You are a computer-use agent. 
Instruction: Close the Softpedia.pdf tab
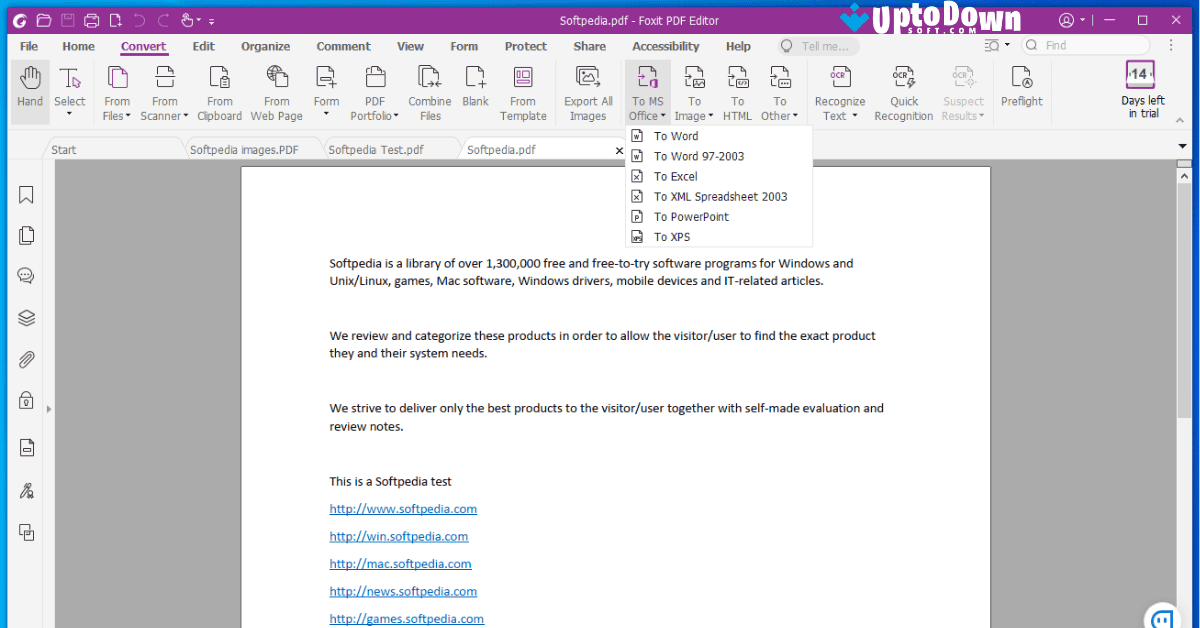(x=619, y=149)
